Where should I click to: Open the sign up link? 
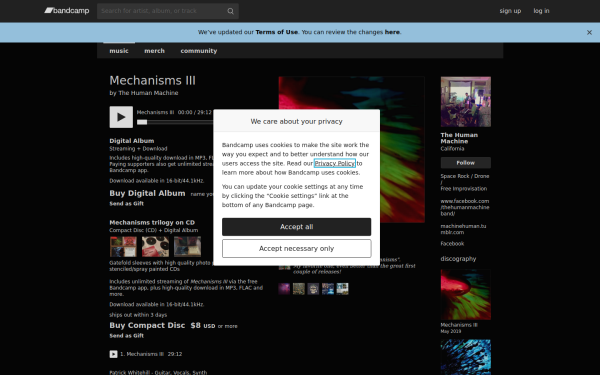[510, 11]
